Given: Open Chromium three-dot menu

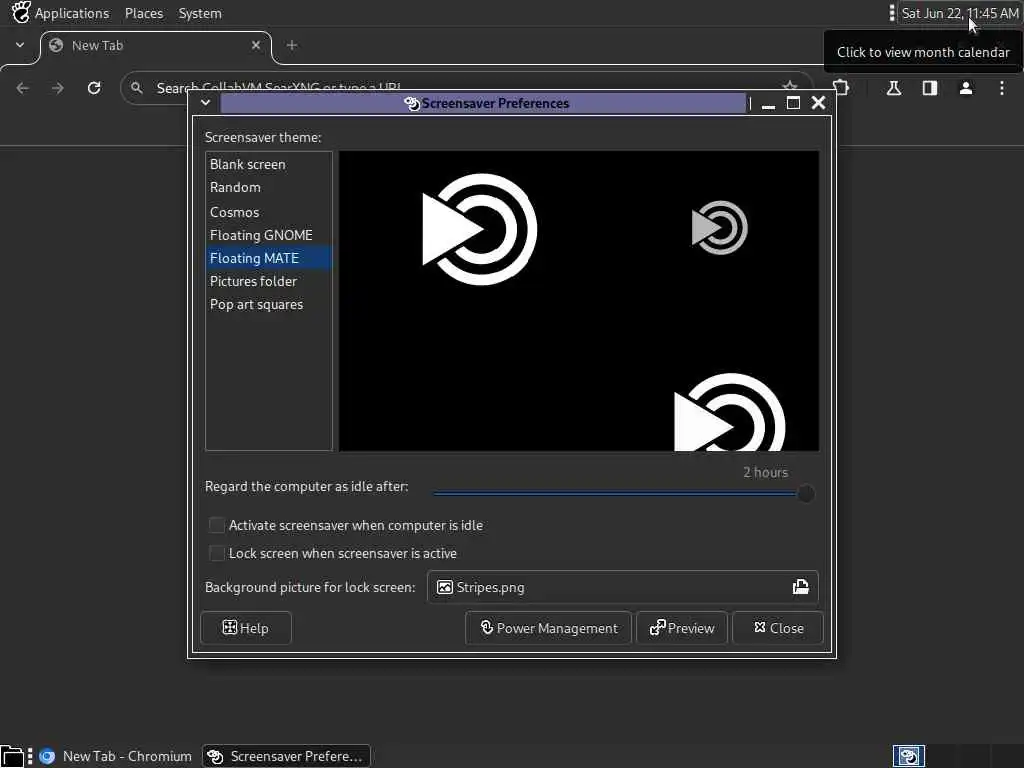Looking at the screenshot, I should tap(1002, 88).
